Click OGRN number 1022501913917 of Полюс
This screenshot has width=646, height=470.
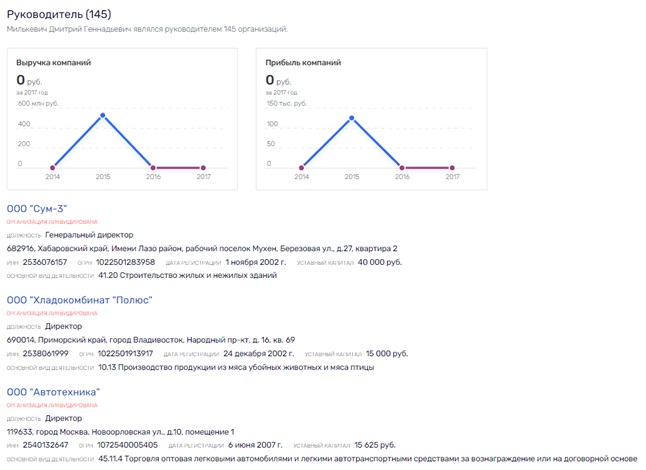point(125,353)
